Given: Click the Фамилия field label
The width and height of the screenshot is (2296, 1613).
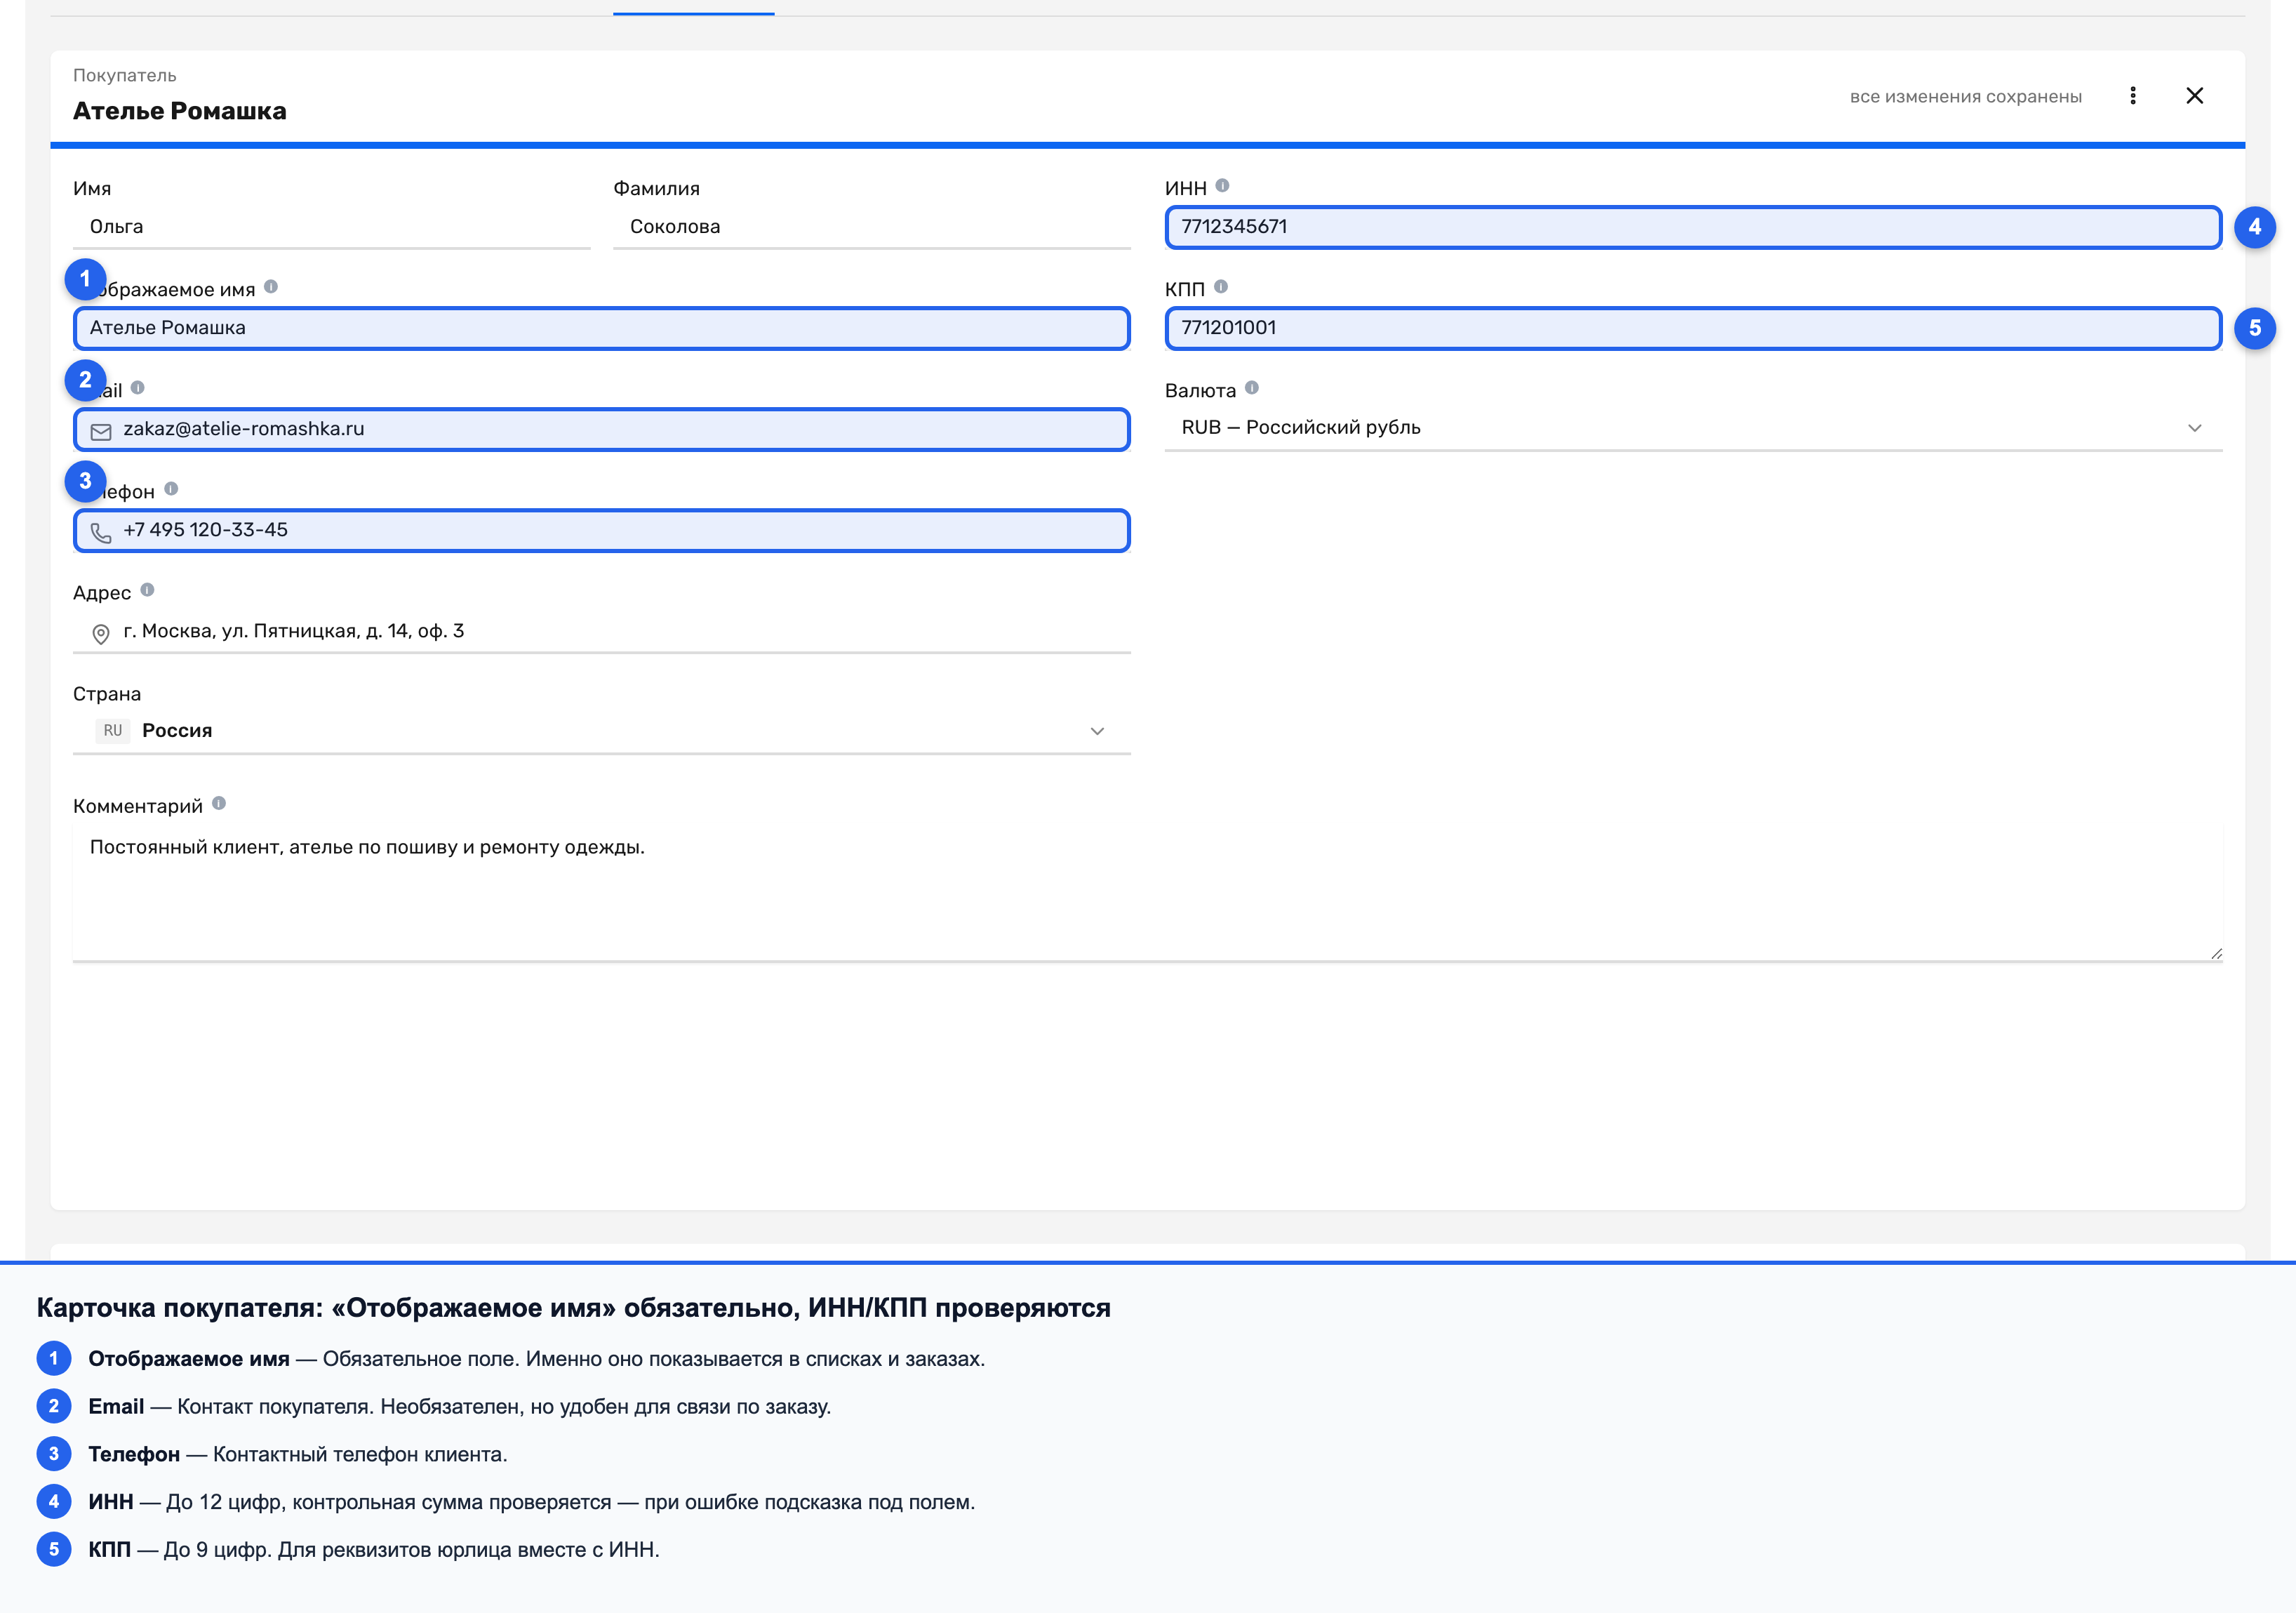Looking at the screenshot, I should click(656, 189).
